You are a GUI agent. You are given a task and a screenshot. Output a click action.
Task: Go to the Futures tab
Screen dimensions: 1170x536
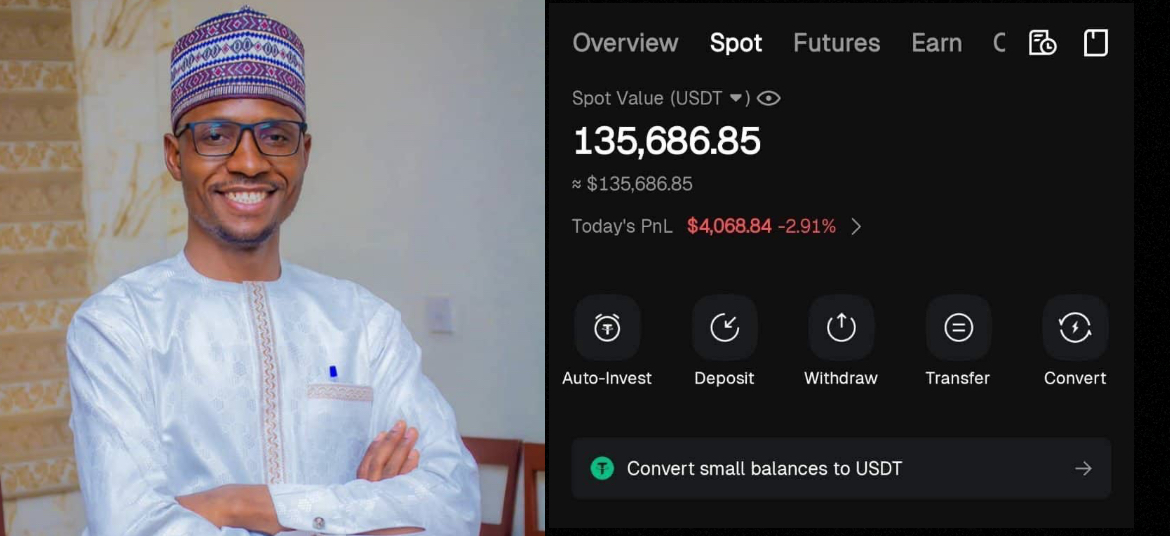(836, 43)
